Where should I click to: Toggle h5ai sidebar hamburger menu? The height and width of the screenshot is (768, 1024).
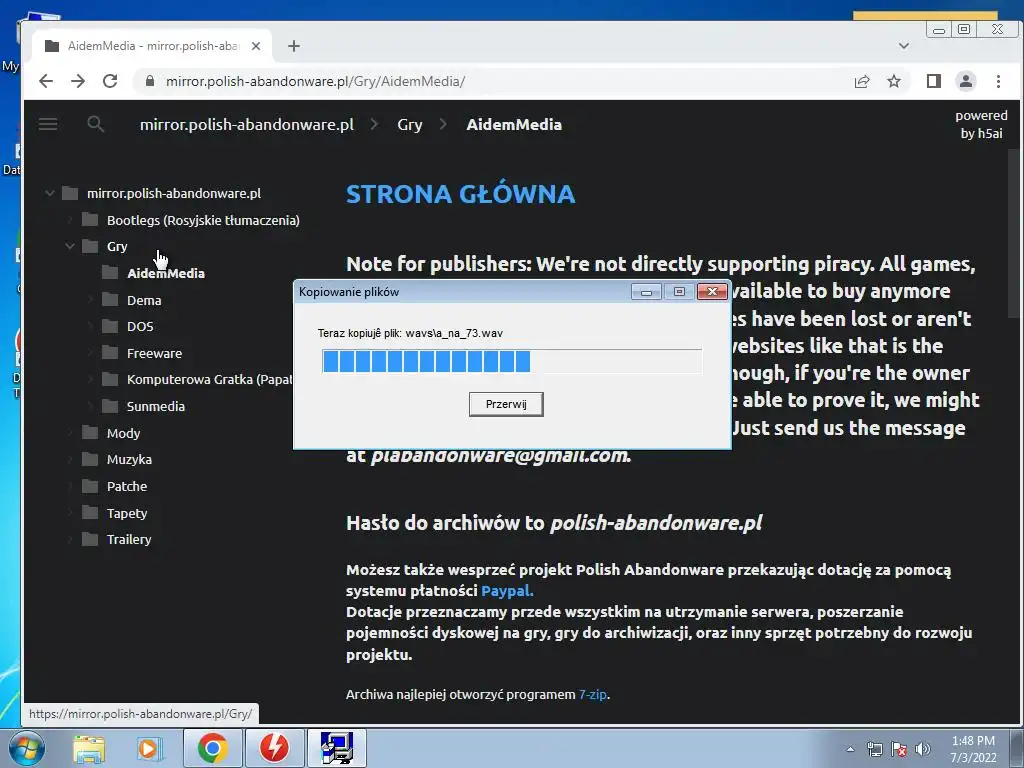point(48,124)
